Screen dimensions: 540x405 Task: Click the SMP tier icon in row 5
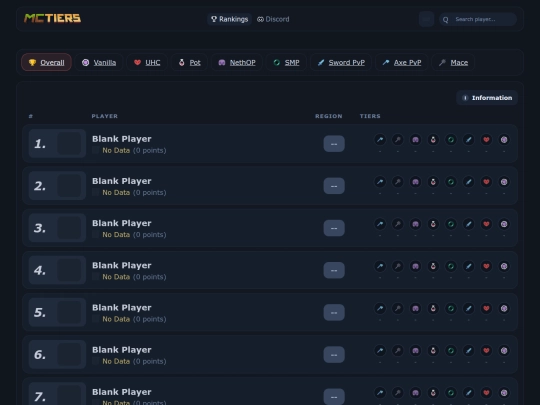(x=451, y=309)
